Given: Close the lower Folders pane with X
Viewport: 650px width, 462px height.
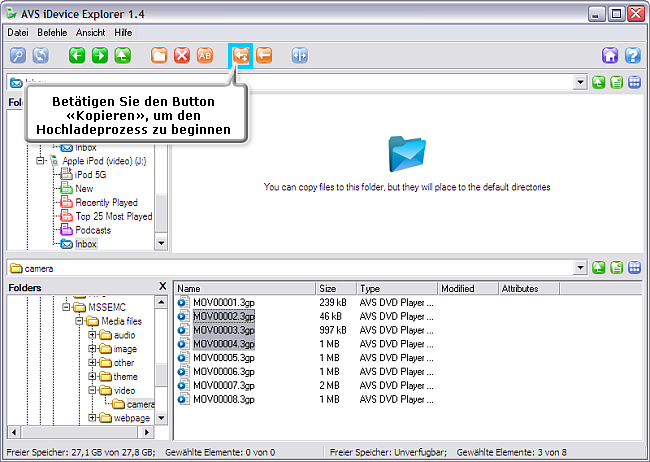Looking at the screenshot, I should 162,286.
